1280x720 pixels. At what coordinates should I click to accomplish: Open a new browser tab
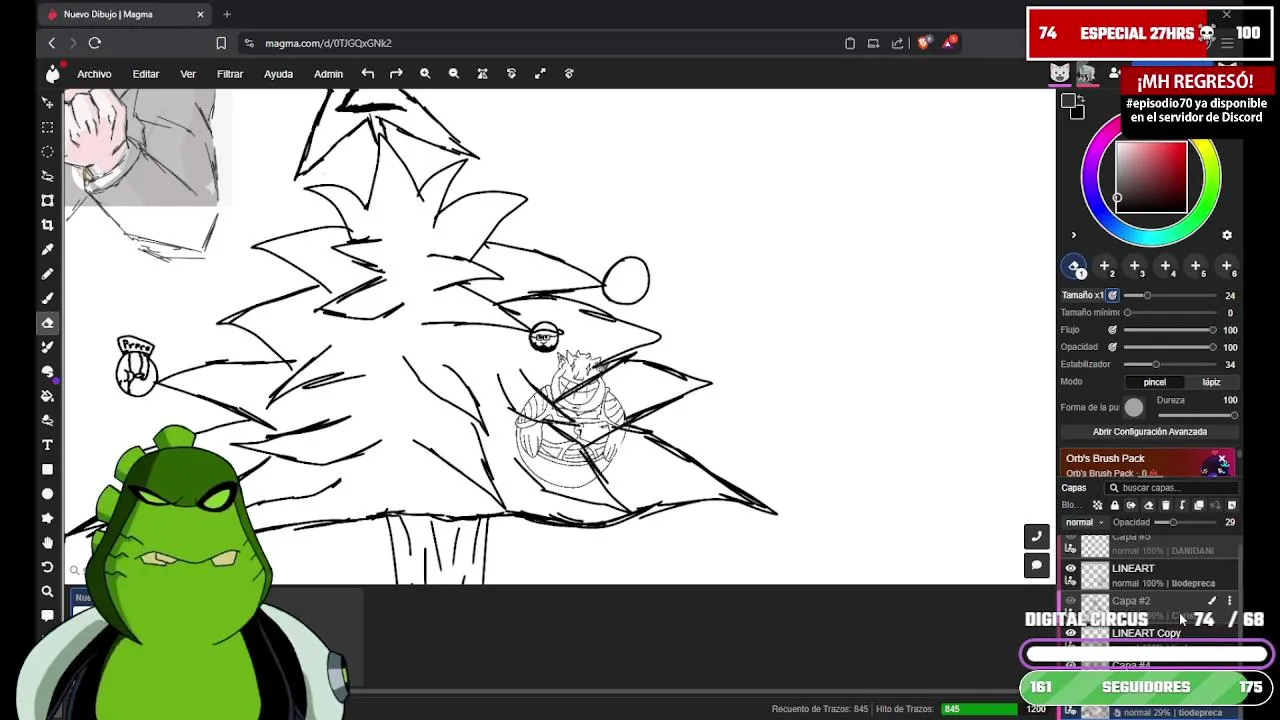point(227,14)
